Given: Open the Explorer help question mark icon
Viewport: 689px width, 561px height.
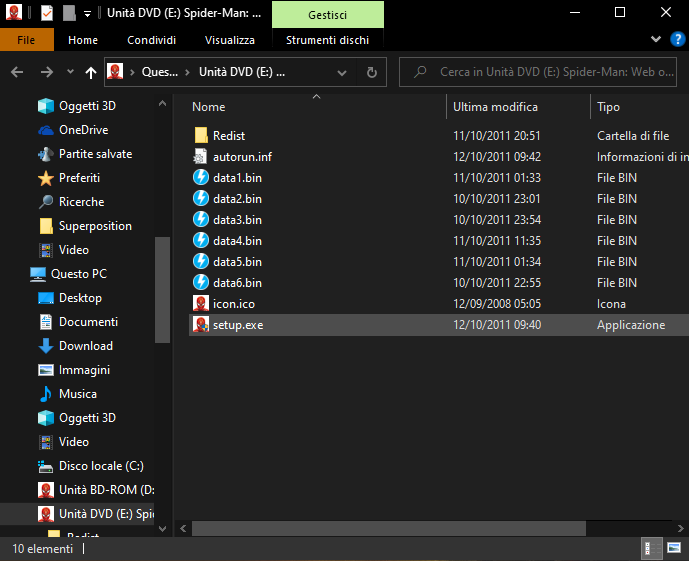Looking at the screenshot, I should [675, 40].
